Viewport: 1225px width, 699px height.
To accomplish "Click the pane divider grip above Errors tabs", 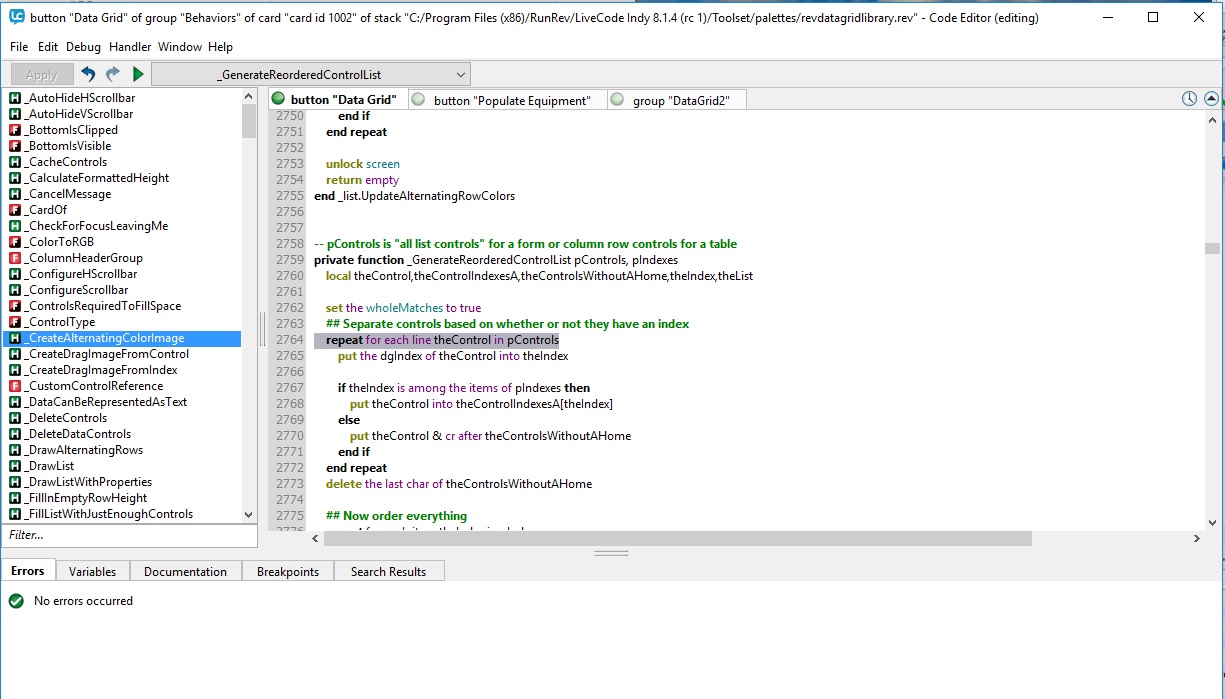I will click(611, 553).
